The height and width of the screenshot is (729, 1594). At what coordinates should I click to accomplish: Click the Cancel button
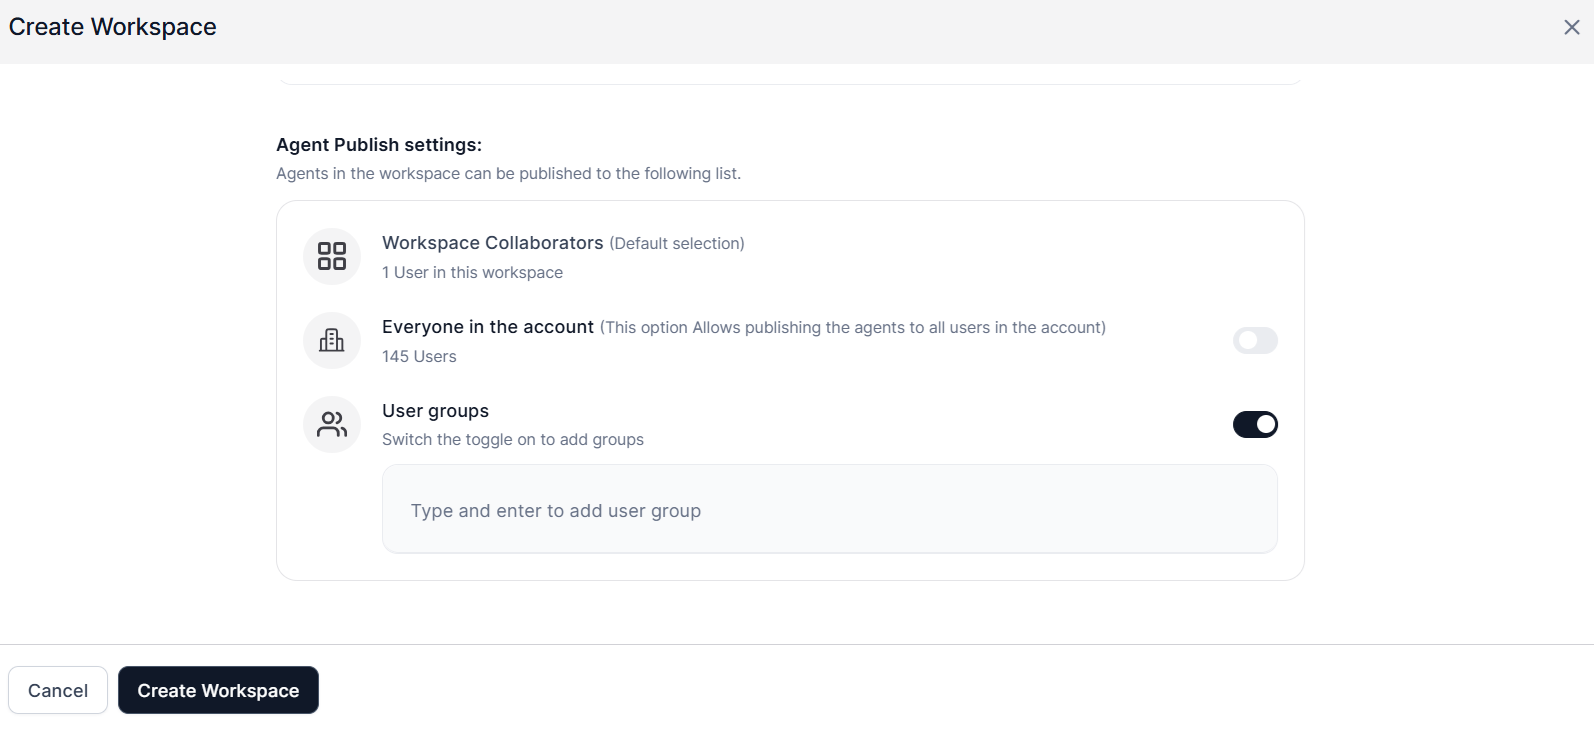click(58, 690)
